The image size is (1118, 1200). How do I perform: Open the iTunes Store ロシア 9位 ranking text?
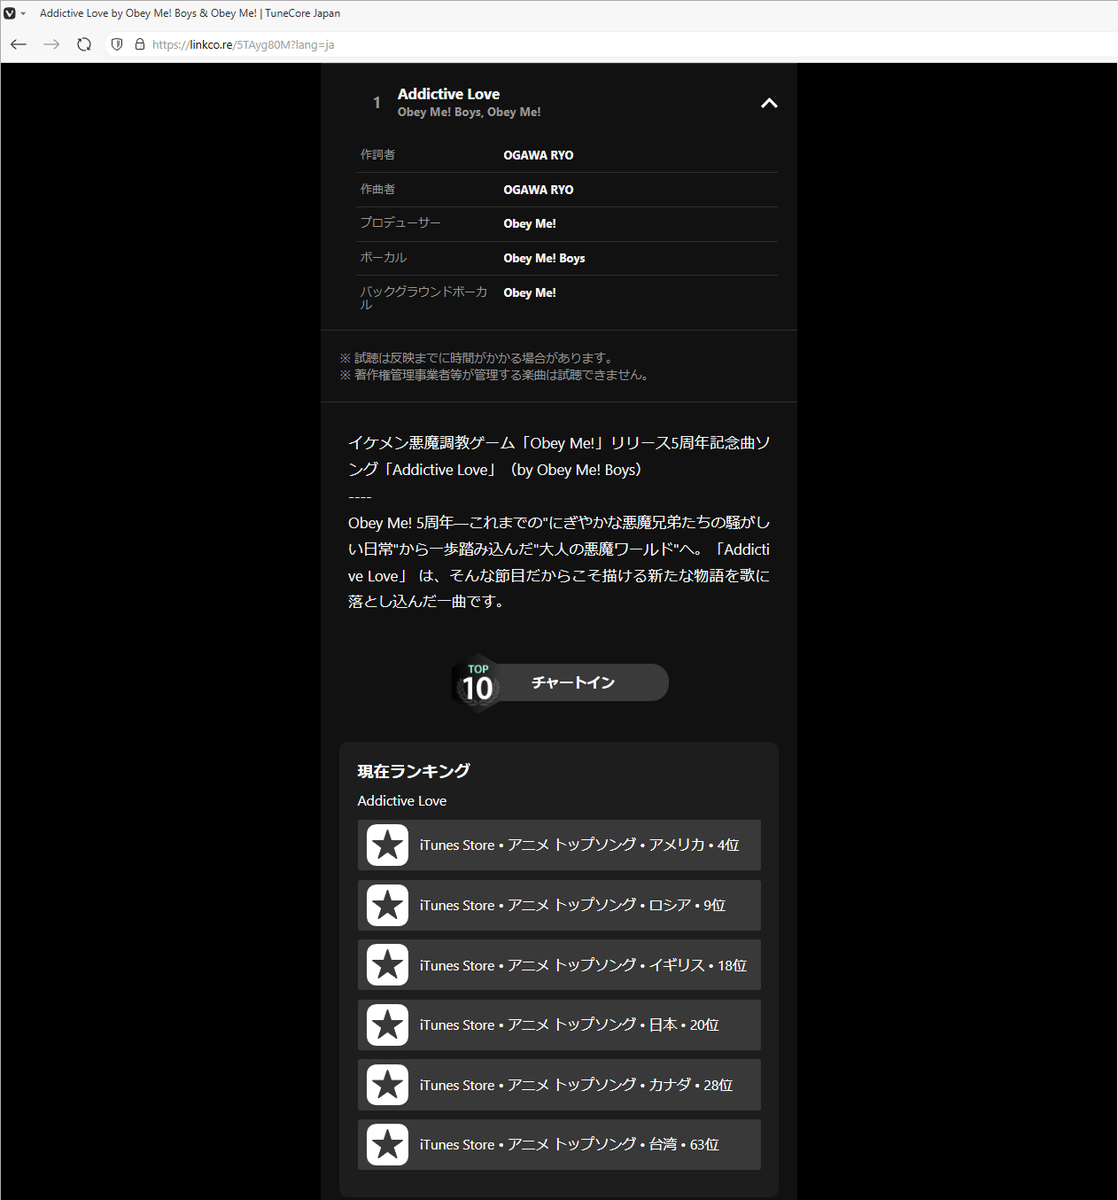pyautogui.click(x=573, y=905)
